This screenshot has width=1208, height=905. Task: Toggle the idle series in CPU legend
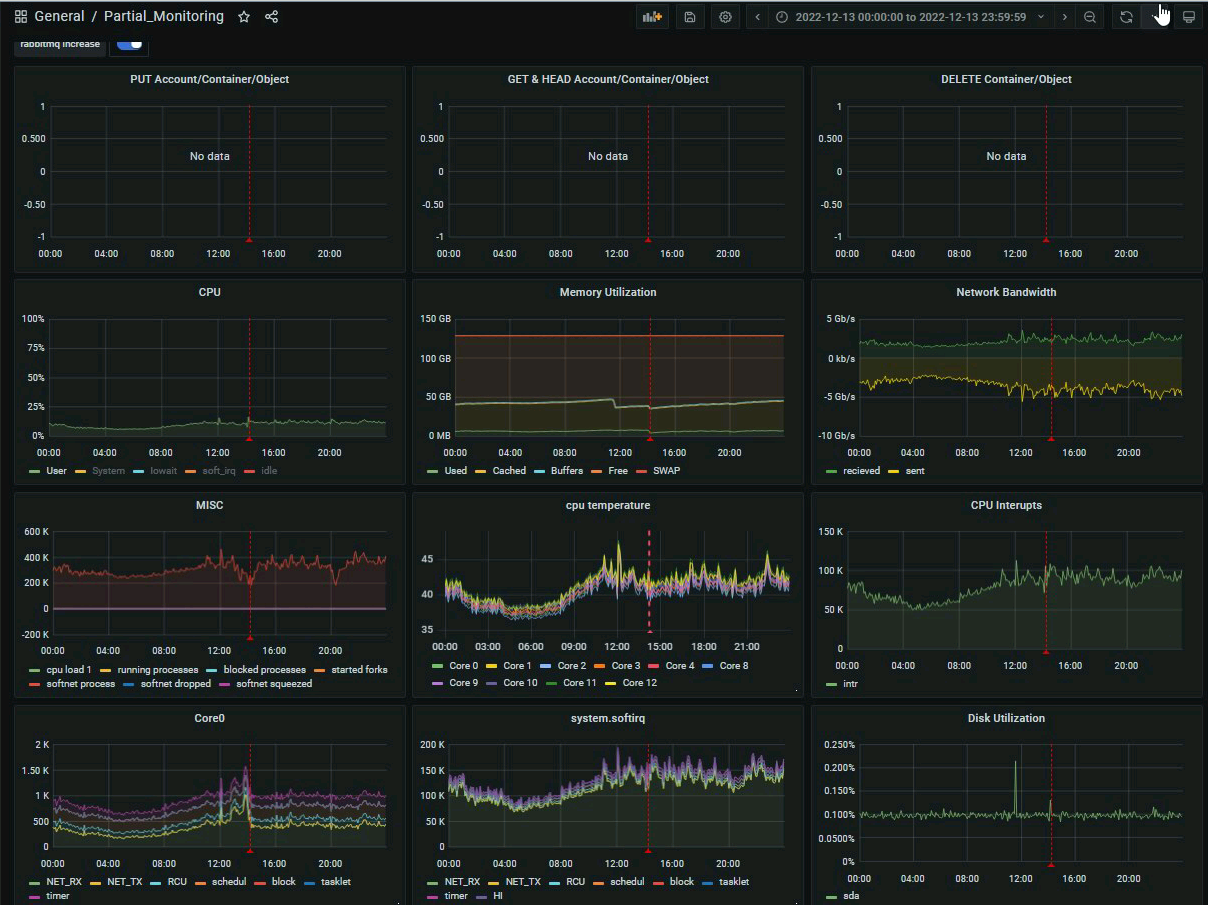269,470
